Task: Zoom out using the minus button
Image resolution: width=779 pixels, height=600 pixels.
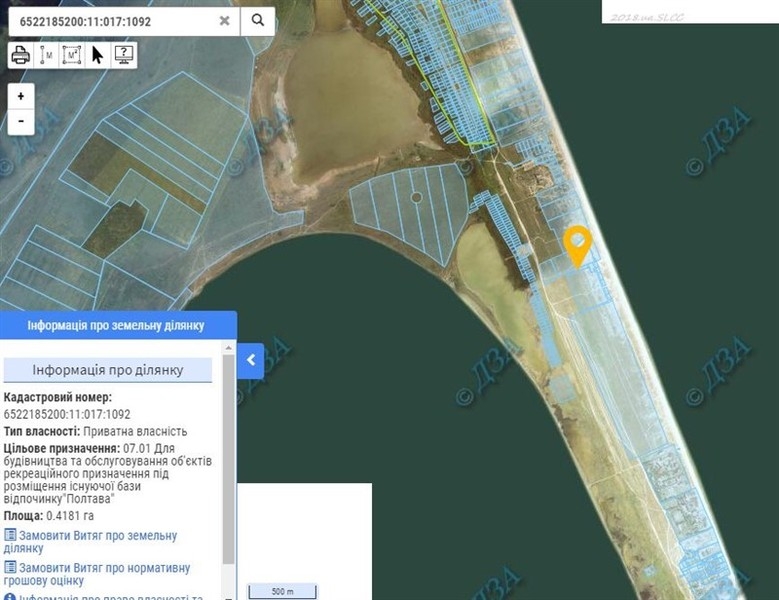Action: point(21,121)
